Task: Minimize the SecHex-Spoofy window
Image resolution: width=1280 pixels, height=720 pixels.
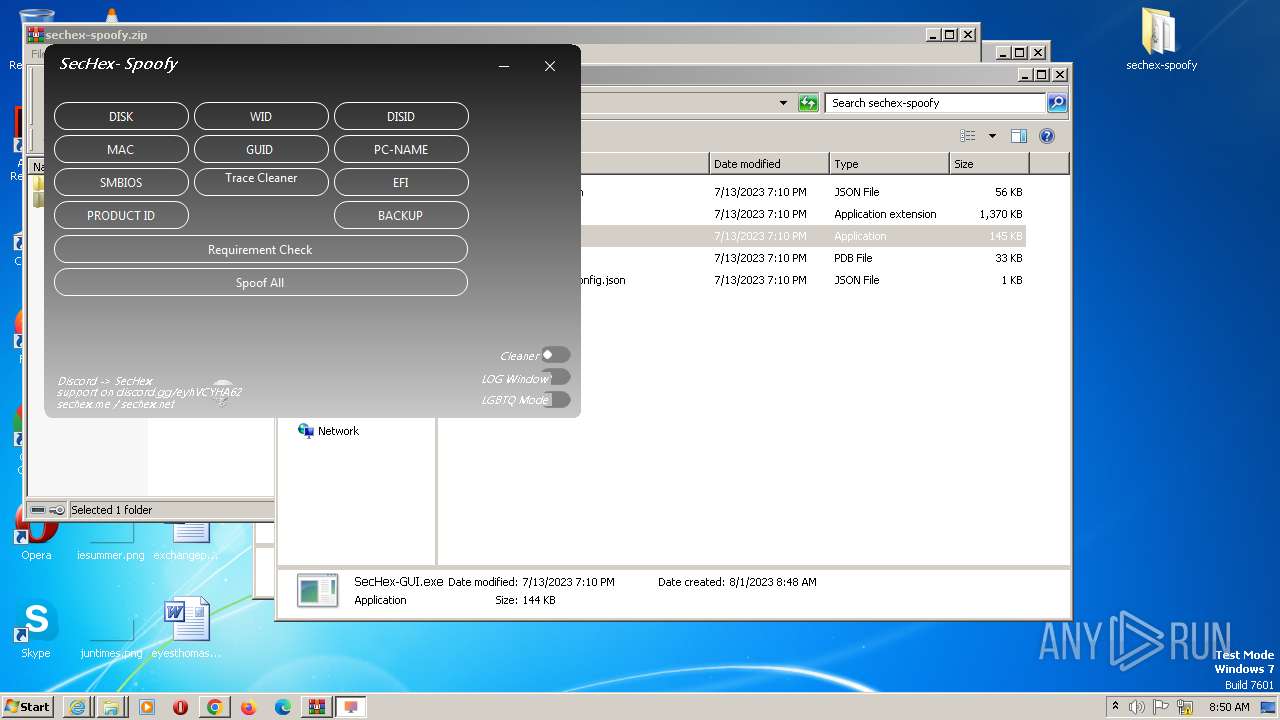Action: [504, 66]
